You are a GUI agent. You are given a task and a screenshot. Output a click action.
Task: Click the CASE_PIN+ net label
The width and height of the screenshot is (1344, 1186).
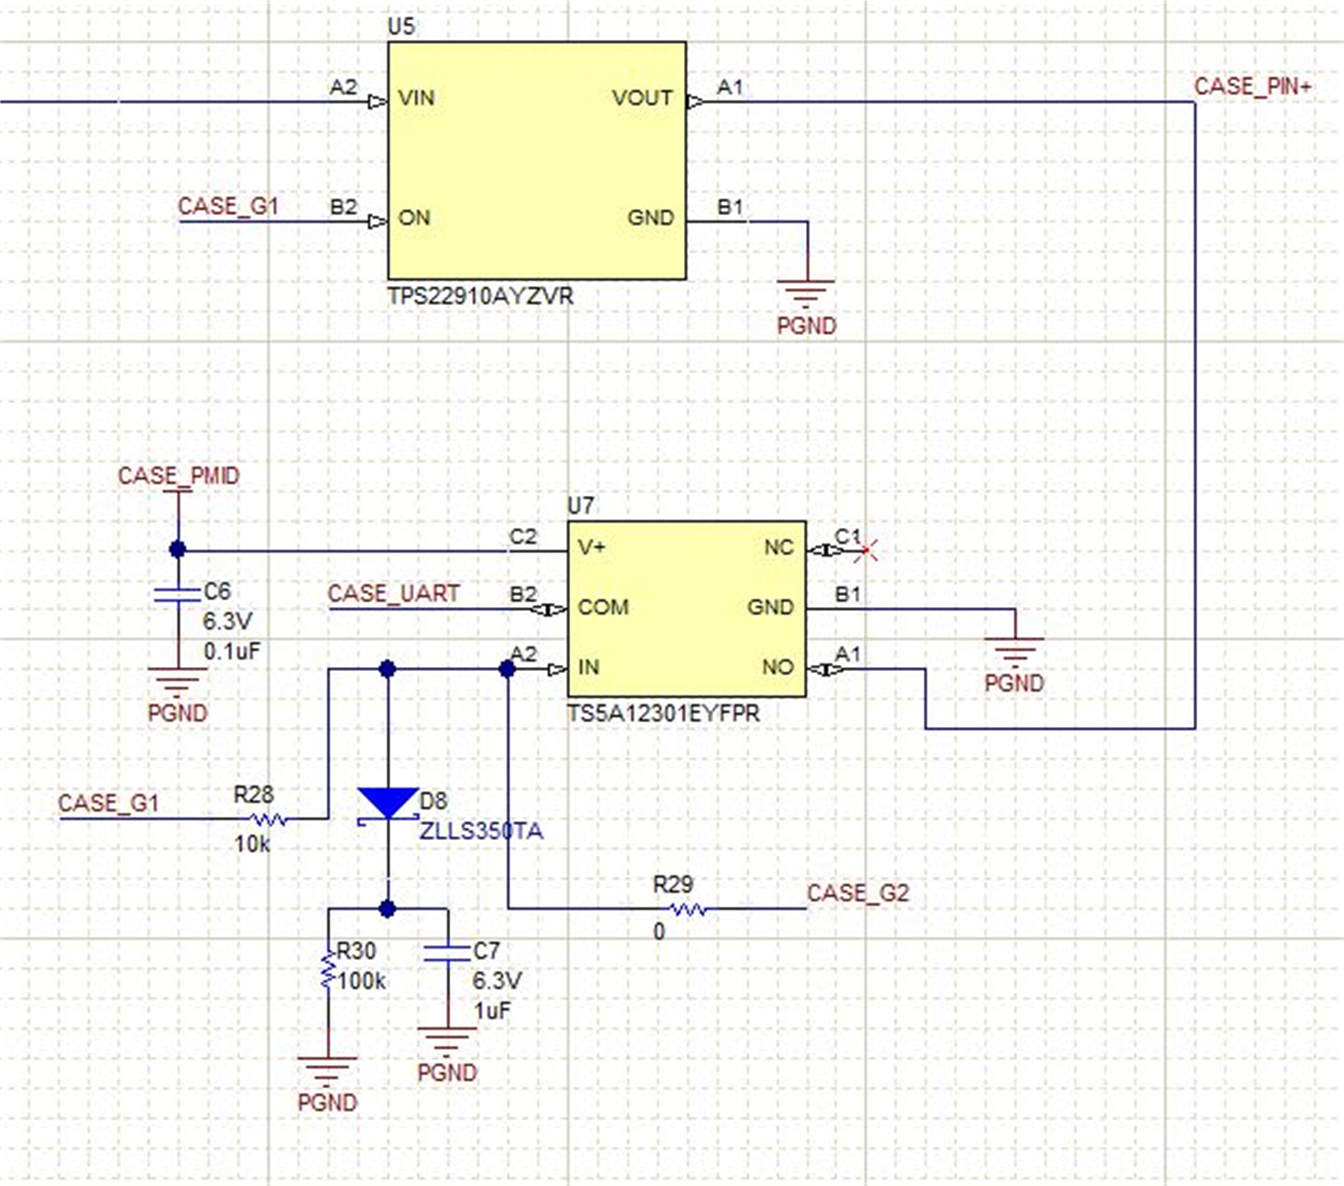click(x=1252, y=87)
